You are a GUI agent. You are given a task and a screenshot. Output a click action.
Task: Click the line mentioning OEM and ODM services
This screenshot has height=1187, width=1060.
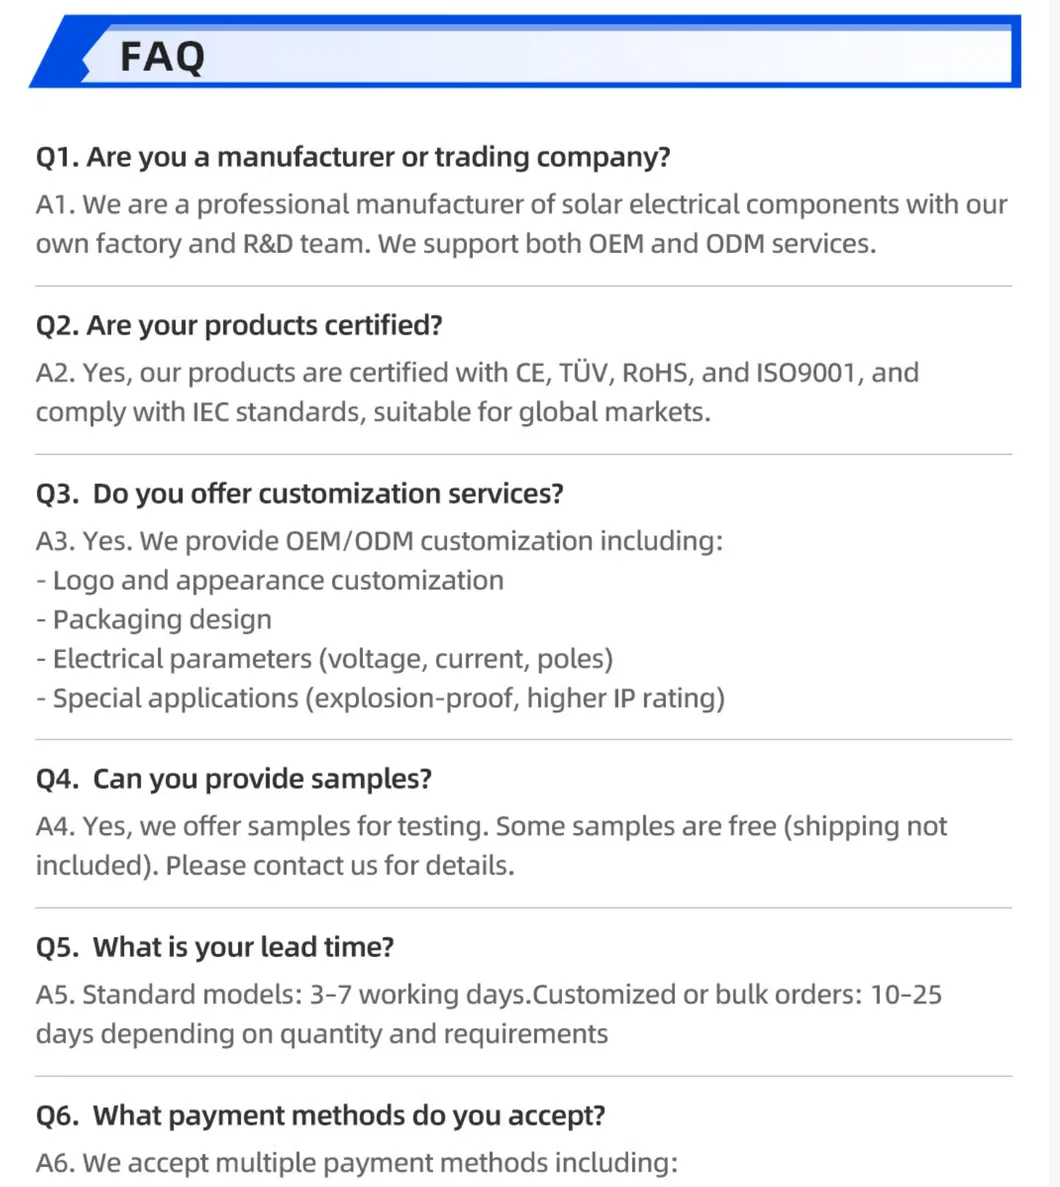pos(455,244)
